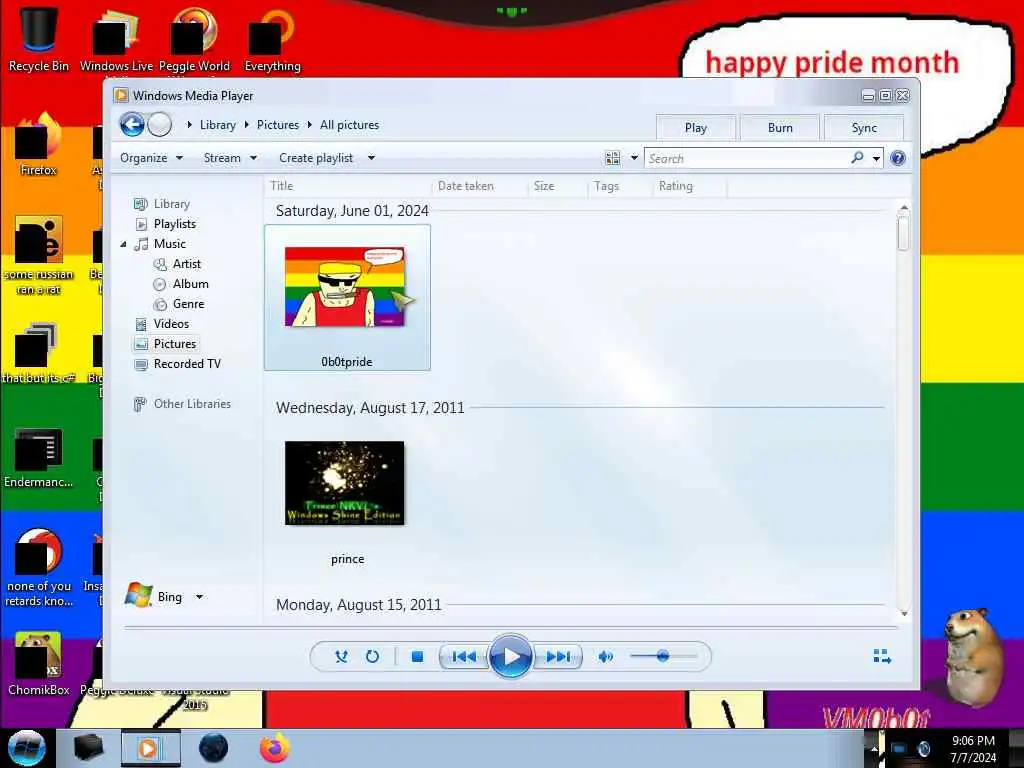The image size is (1024, 768).
Task: Toggle repeat in playback controls
Action: pos(372,656)
